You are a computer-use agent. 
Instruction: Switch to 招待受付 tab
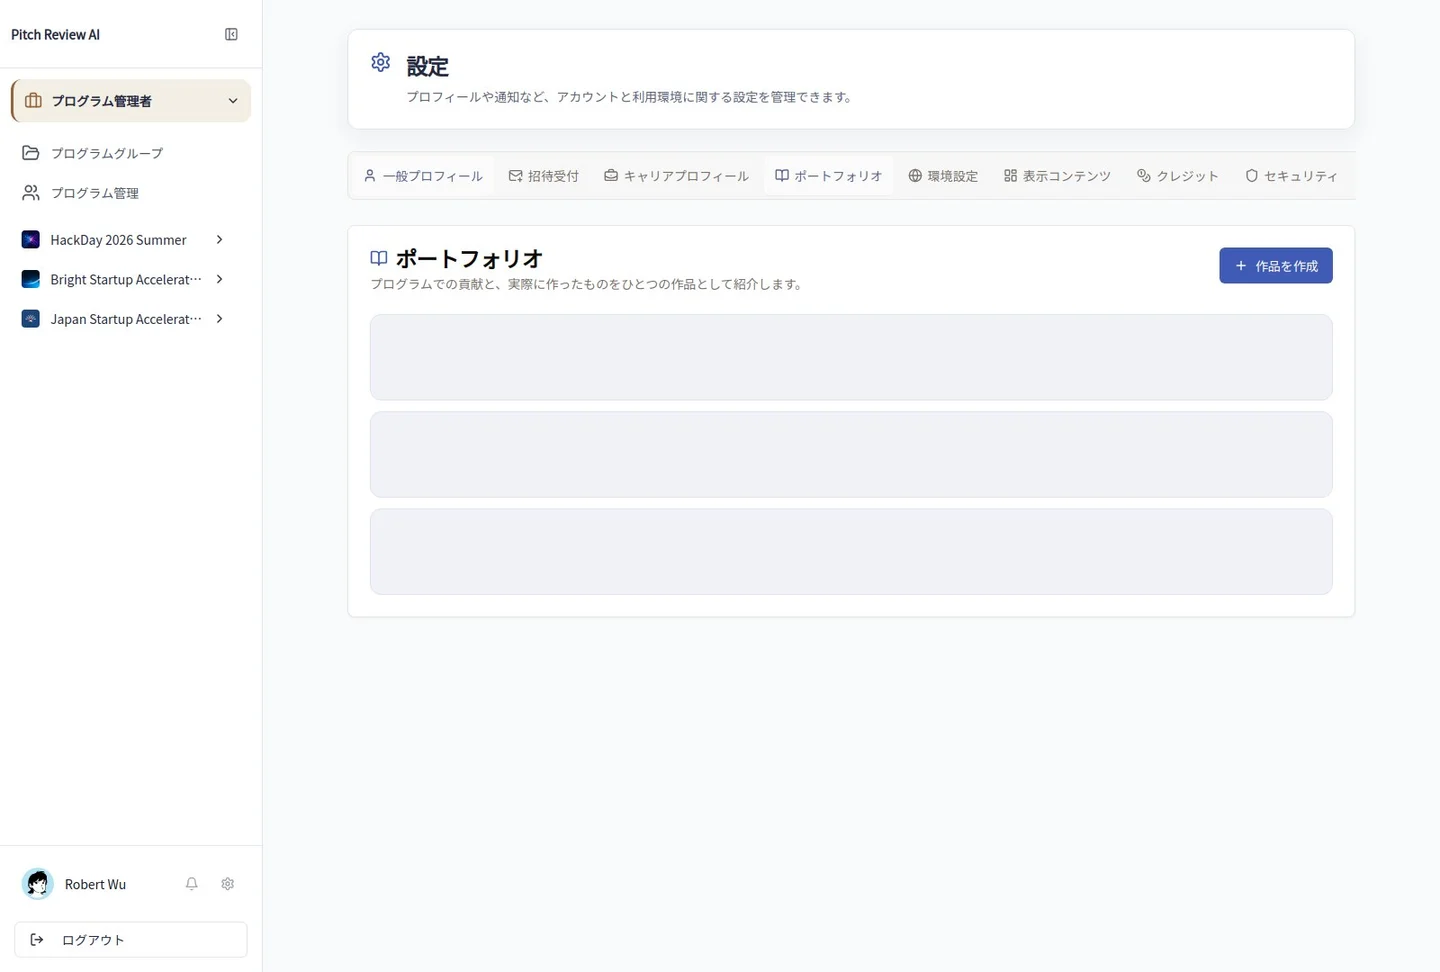click(x=544, y=176)
